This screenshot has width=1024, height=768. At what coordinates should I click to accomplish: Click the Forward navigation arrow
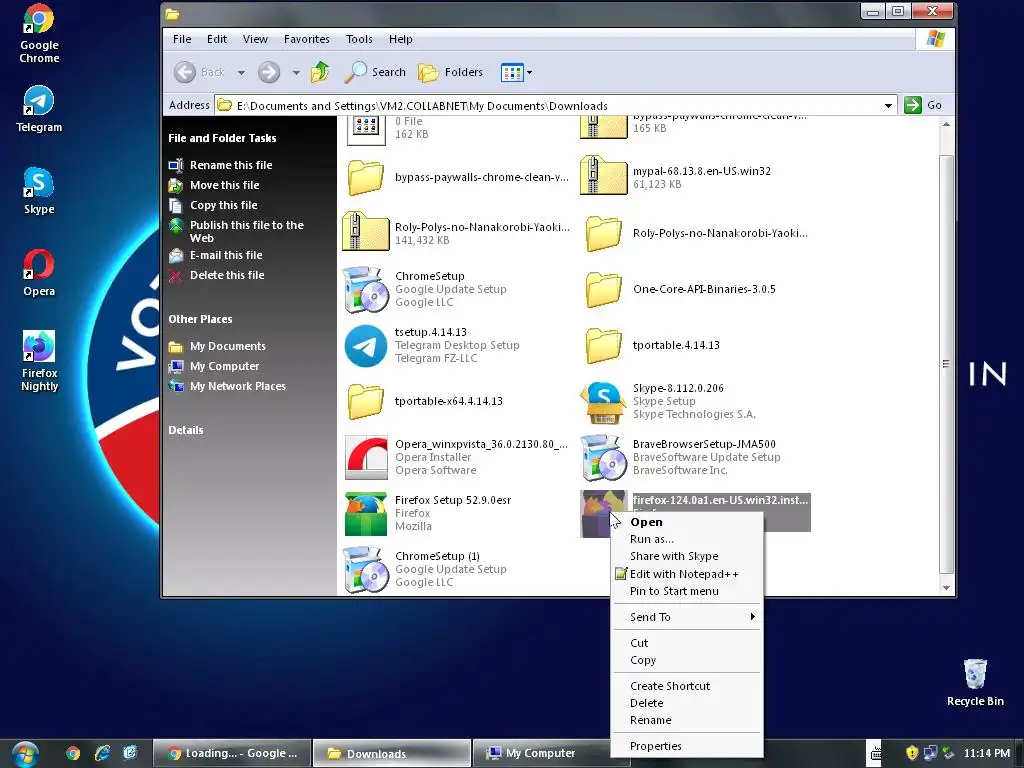[x=269, y=72]
